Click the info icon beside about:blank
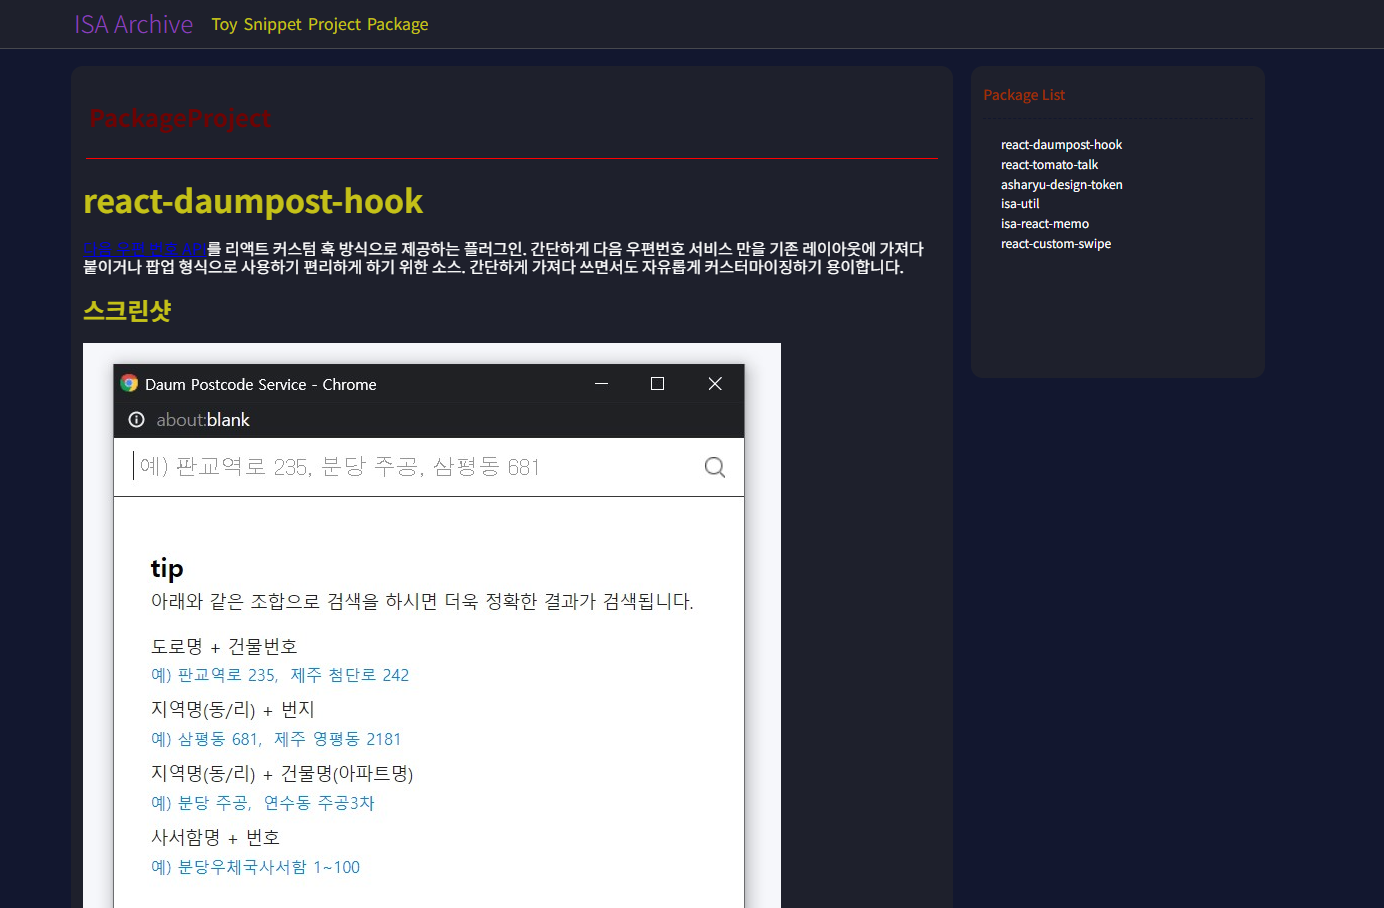The height and width of the screenshot is (908, 1384). click(x=137, y=420)
